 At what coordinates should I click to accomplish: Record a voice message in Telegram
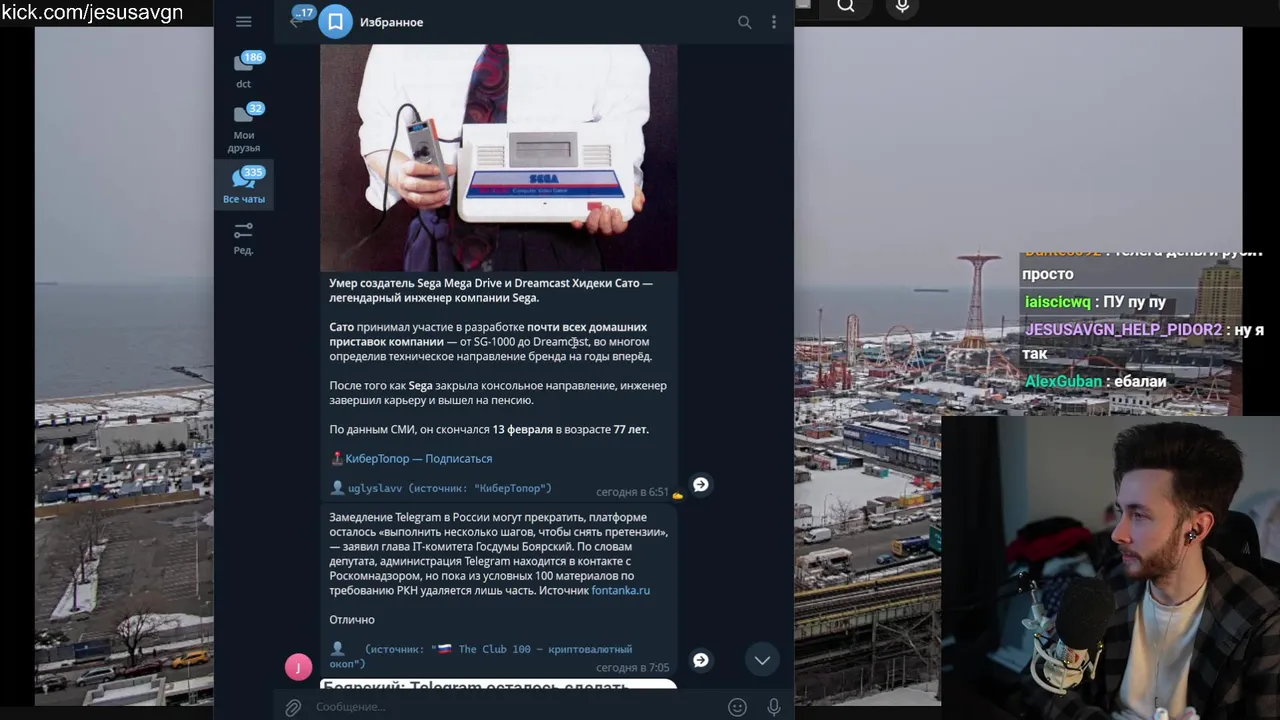click(x=773, y=707)
